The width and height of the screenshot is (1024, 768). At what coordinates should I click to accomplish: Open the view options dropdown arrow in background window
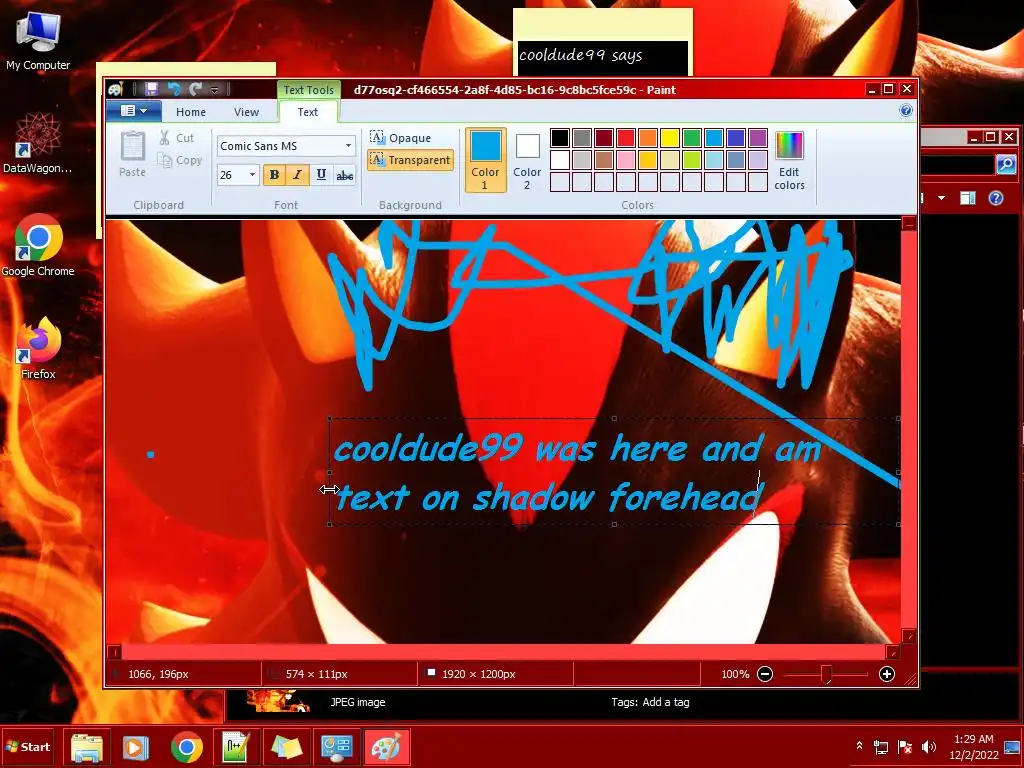pyautogui.click(x=941, y=198)
